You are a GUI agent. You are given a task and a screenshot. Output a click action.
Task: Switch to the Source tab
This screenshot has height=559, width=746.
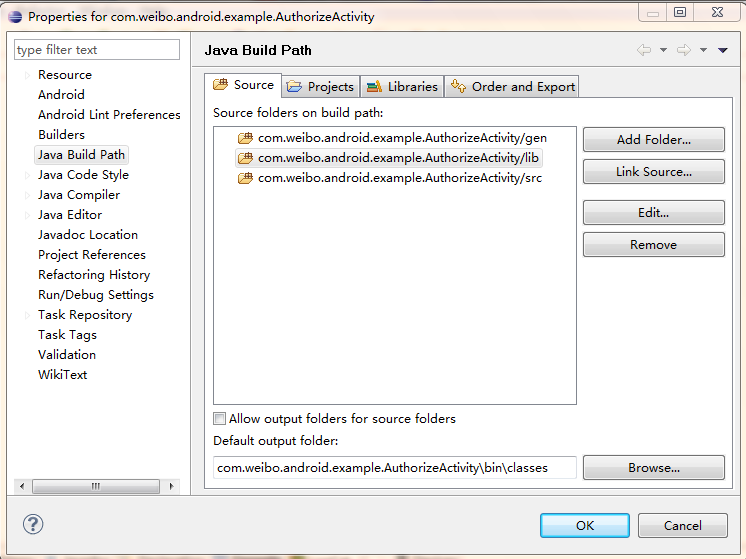pyautogui.click(x=243, y=85)
